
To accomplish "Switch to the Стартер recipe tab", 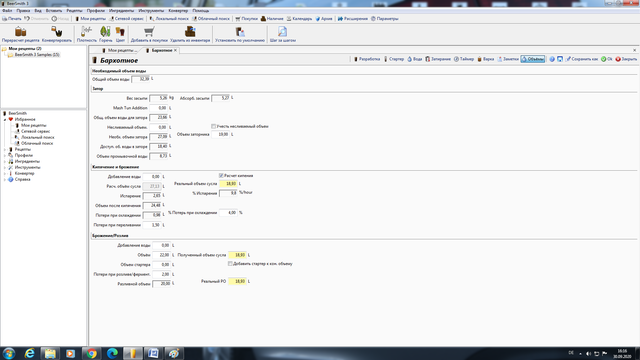I will (394, 59).
